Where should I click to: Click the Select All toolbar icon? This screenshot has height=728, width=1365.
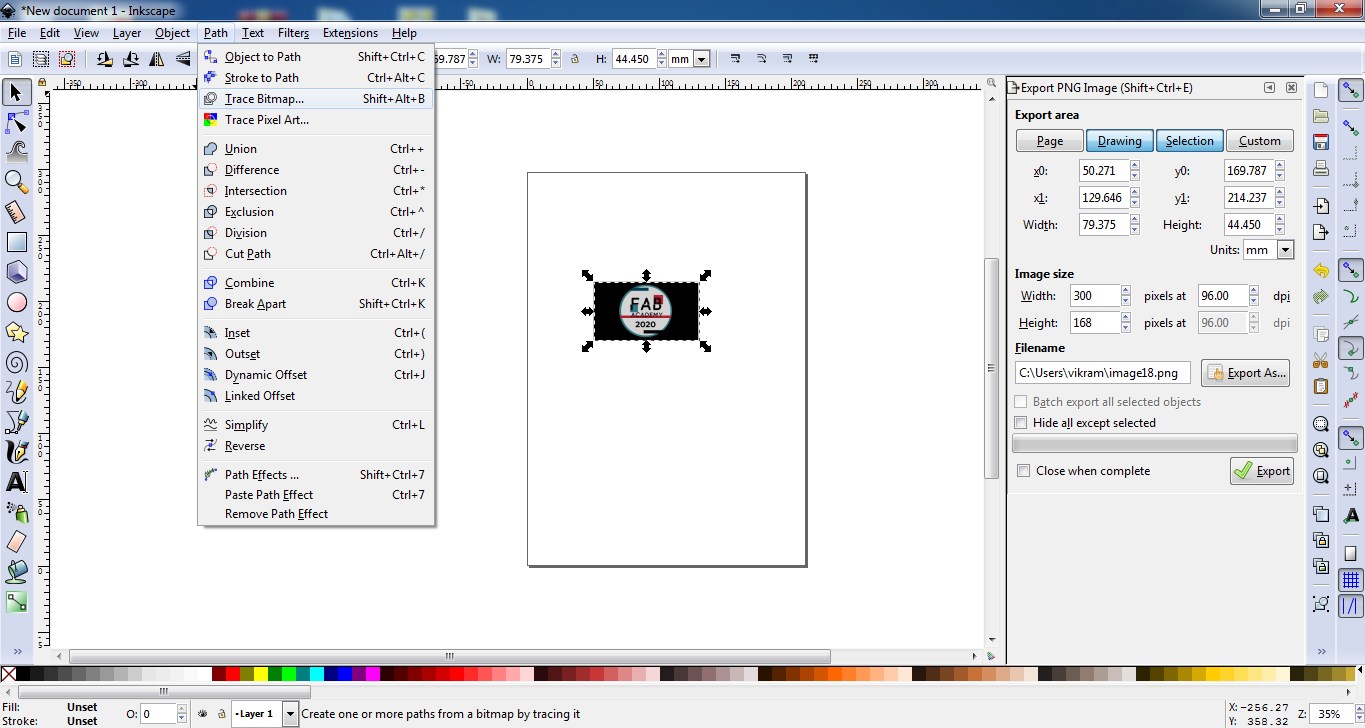click(16, 59)
